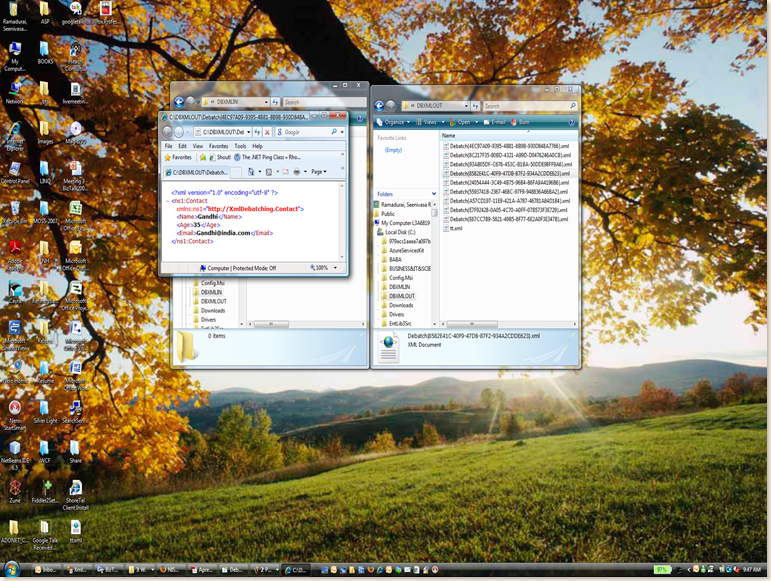771x581 pixels.
Task: Click the Windows Start orb
Action: tap(12, 570)
